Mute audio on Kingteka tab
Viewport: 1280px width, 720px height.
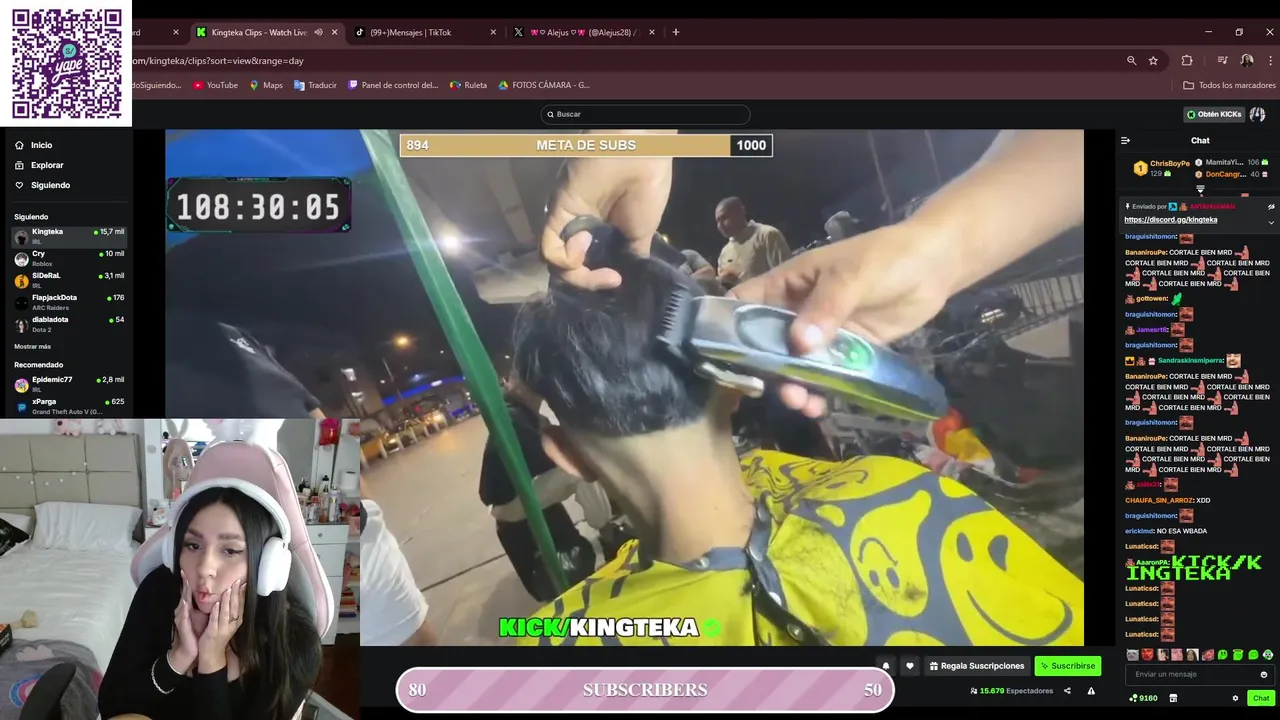coord(318,32)
